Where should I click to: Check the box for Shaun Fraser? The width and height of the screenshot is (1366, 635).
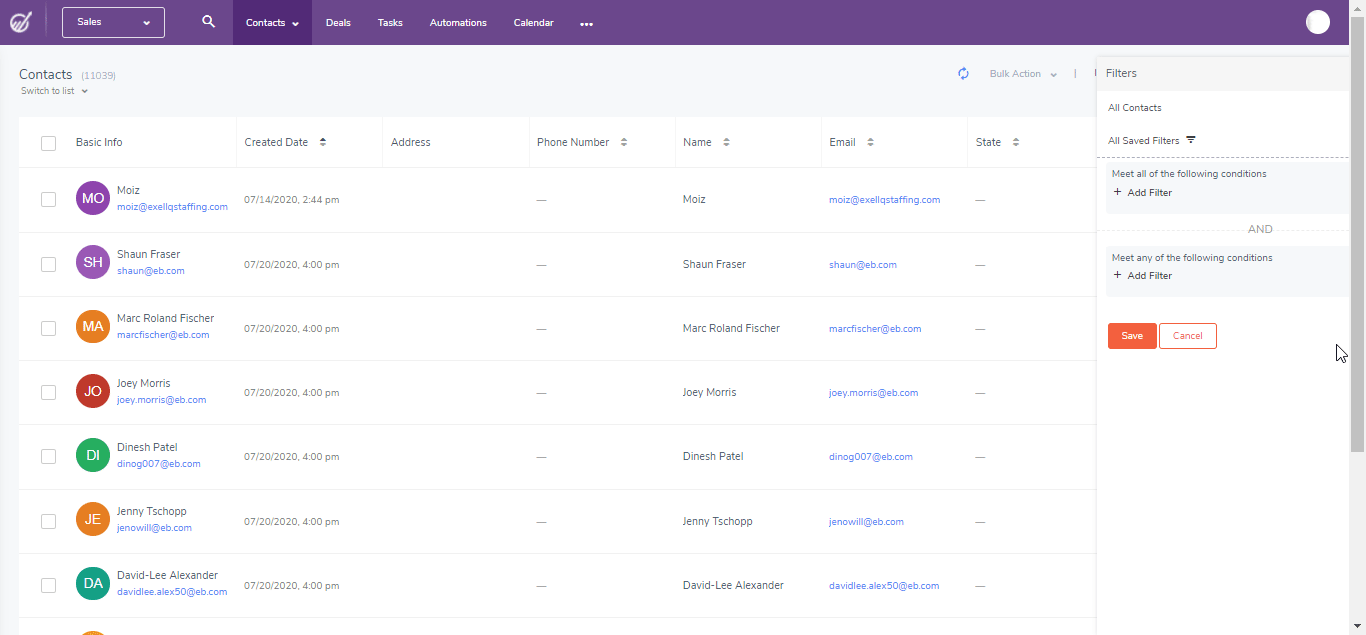(48, 264)
